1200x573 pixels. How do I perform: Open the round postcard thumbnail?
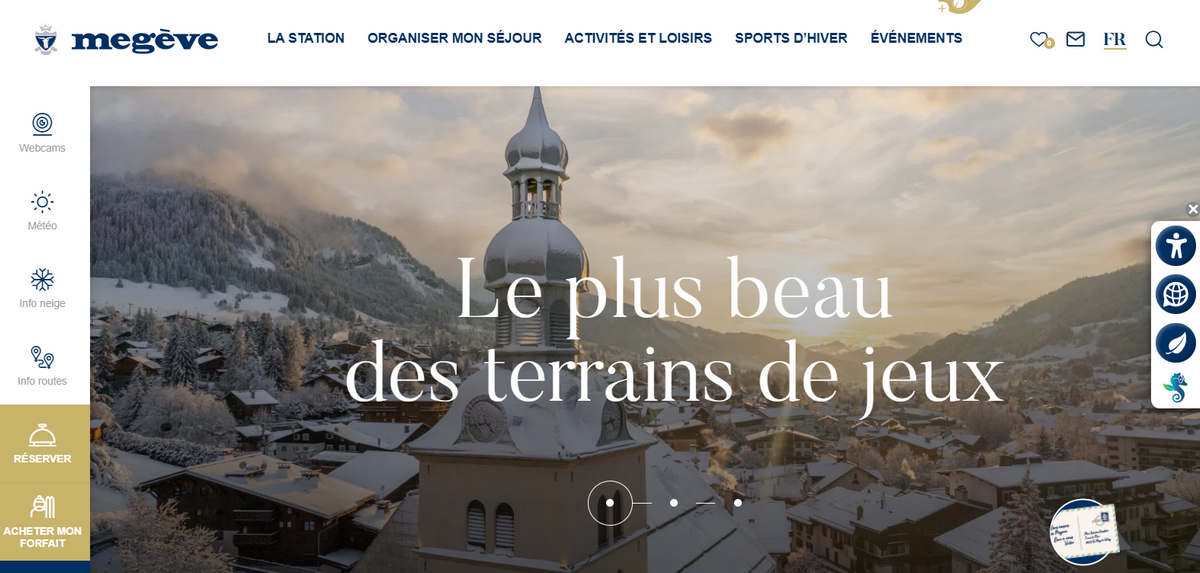(1084, 532)
